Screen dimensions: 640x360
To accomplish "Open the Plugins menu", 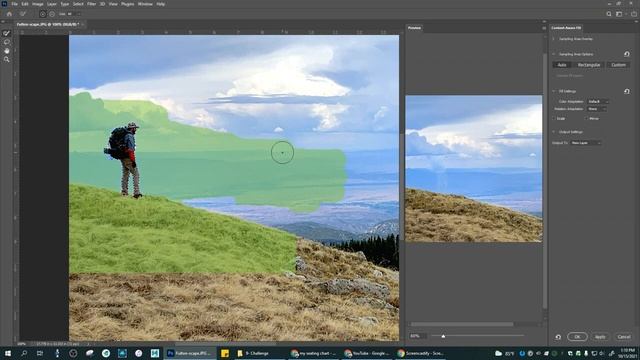I will 128,4.
